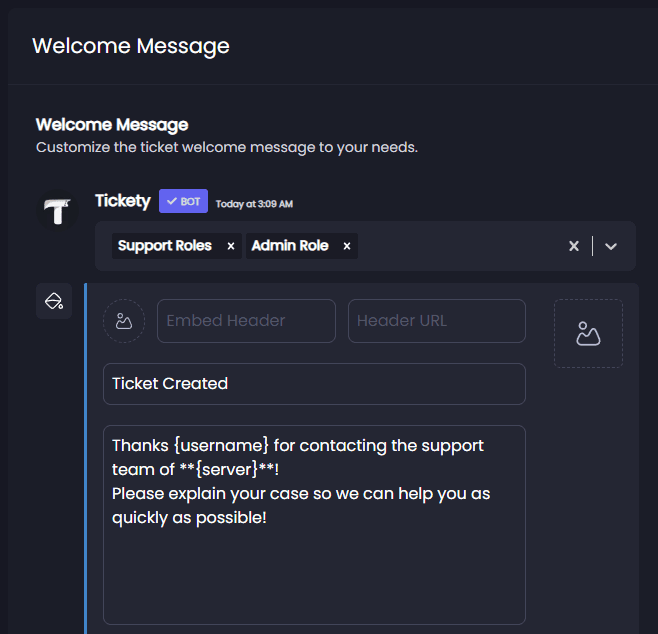Edit the Ticket Created title field

coord(314,384)
